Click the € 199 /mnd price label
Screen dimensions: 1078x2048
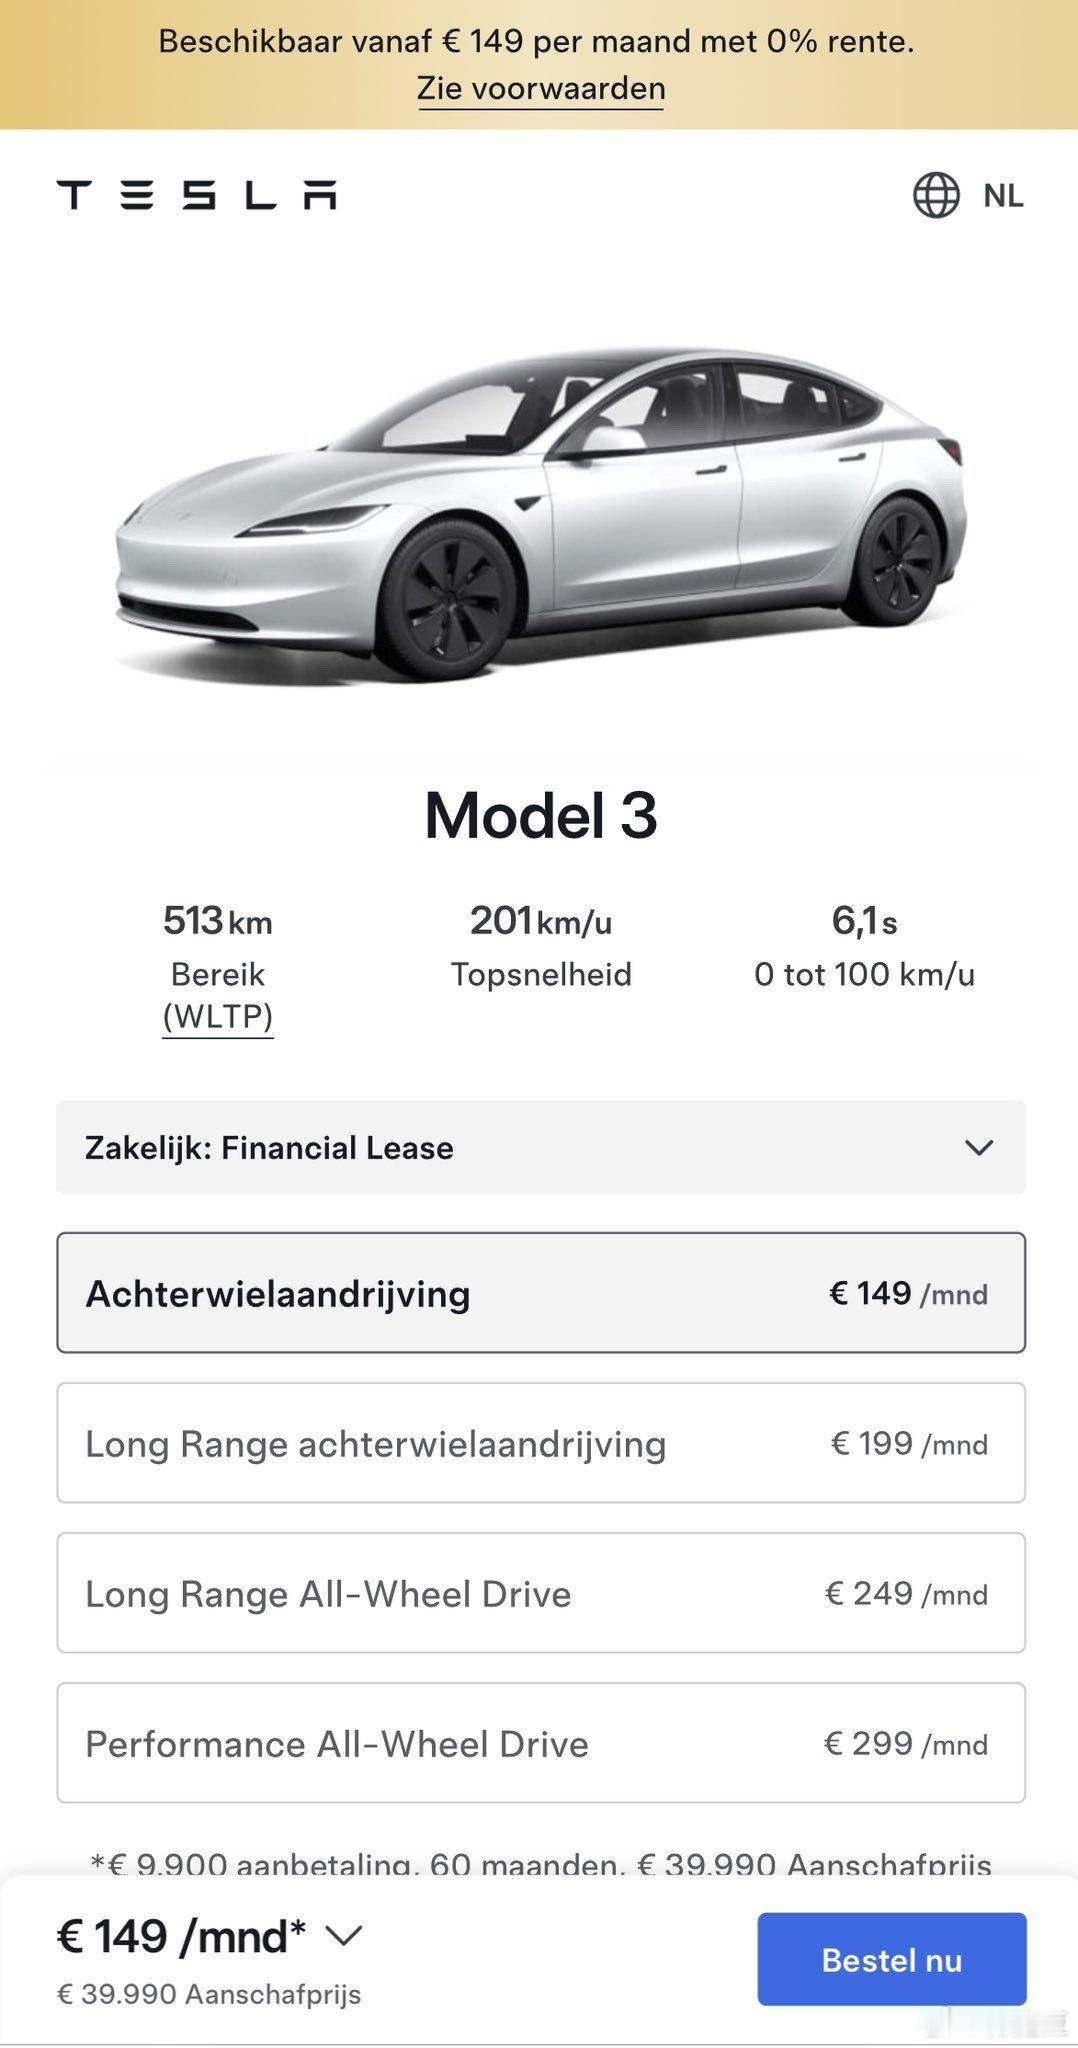tap(909, 1444)
